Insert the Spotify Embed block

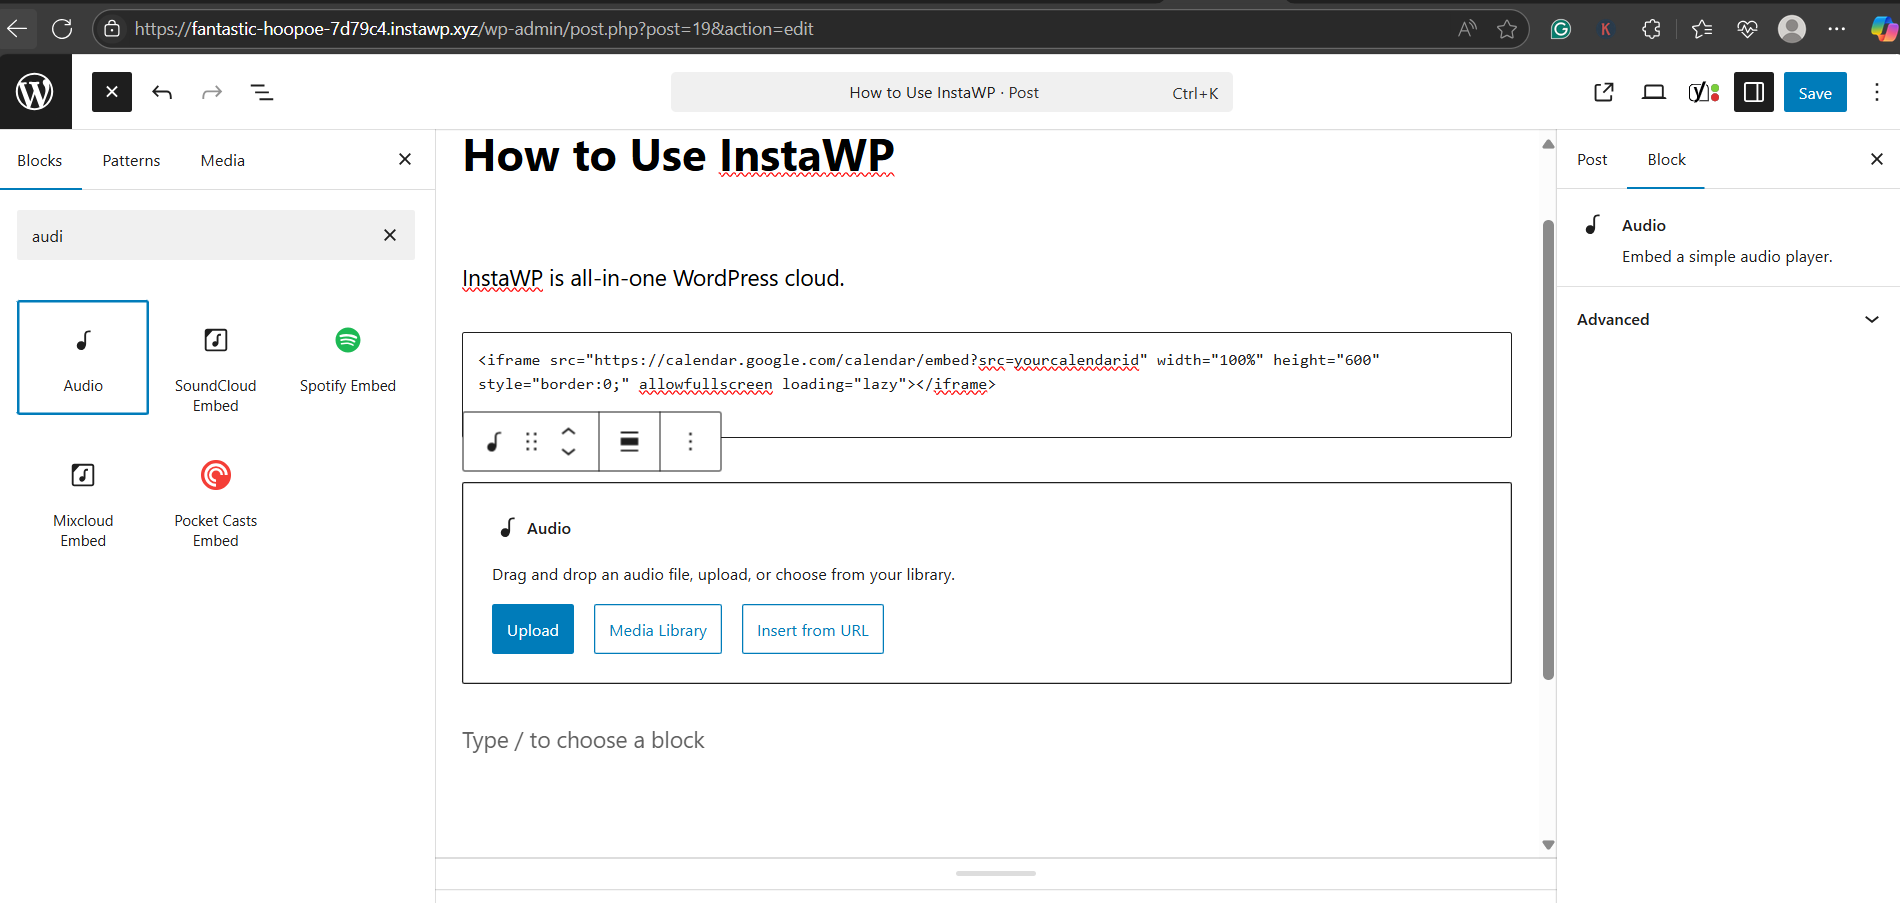pyautogui.click(x=348, y=357)
